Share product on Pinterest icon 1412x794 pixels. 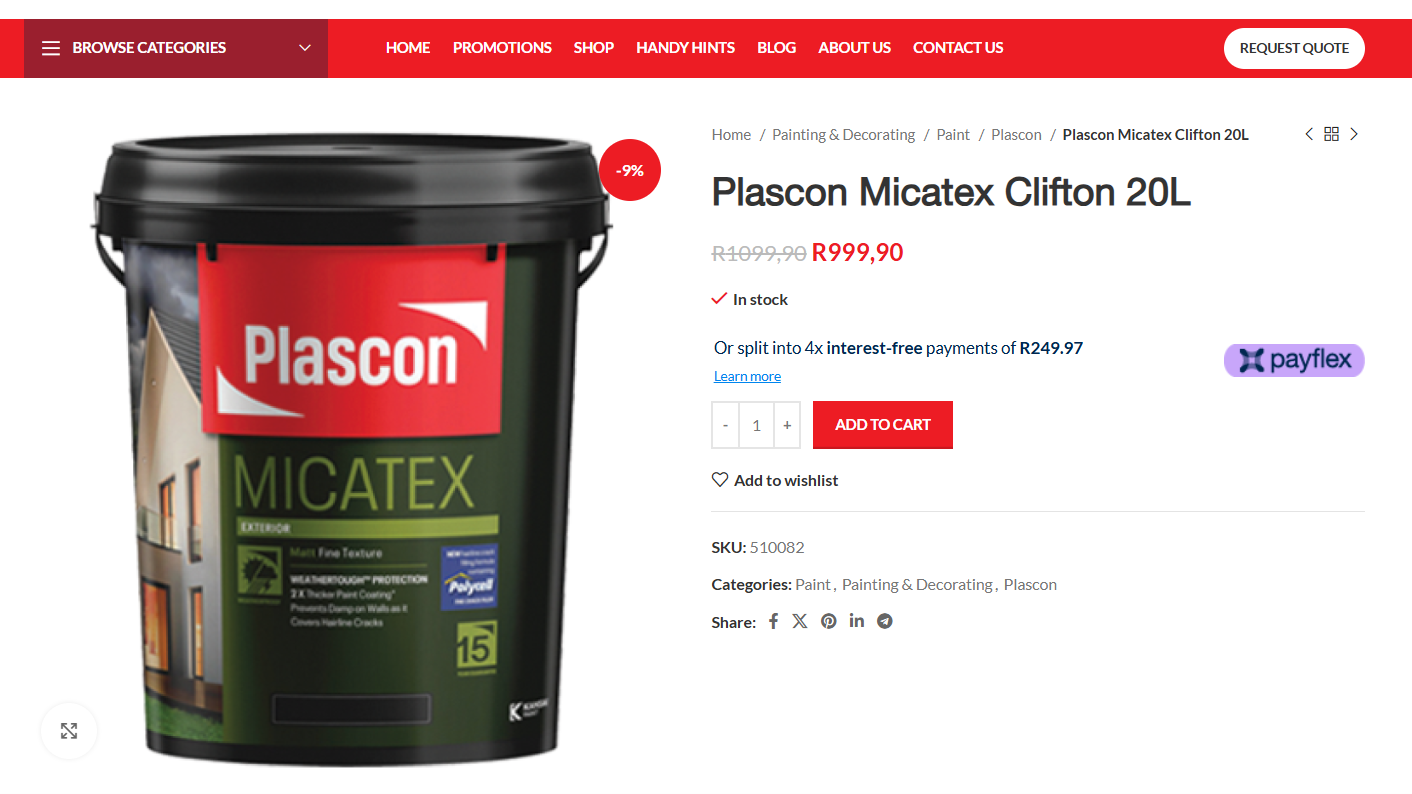click(x=829, y=621)
